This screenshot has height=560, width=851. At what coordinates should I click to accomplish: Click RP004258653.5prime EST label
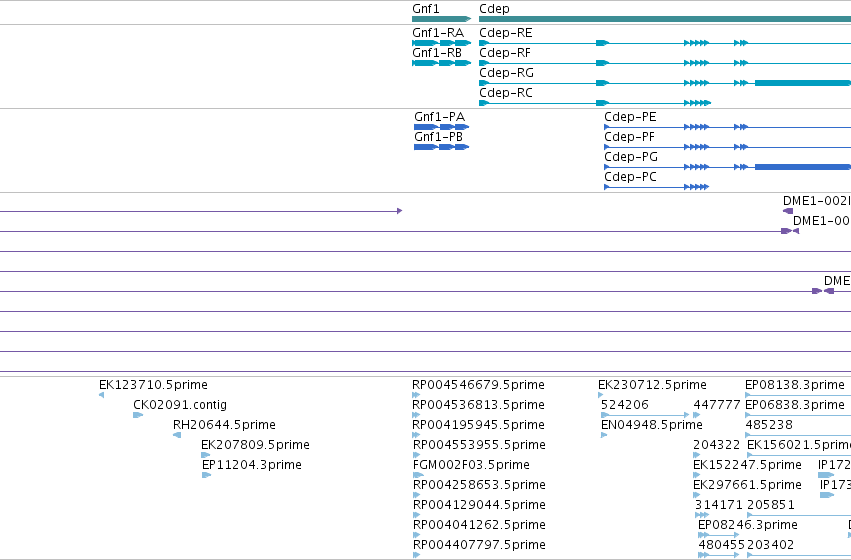pyautogui.click(x=479, y=485)
